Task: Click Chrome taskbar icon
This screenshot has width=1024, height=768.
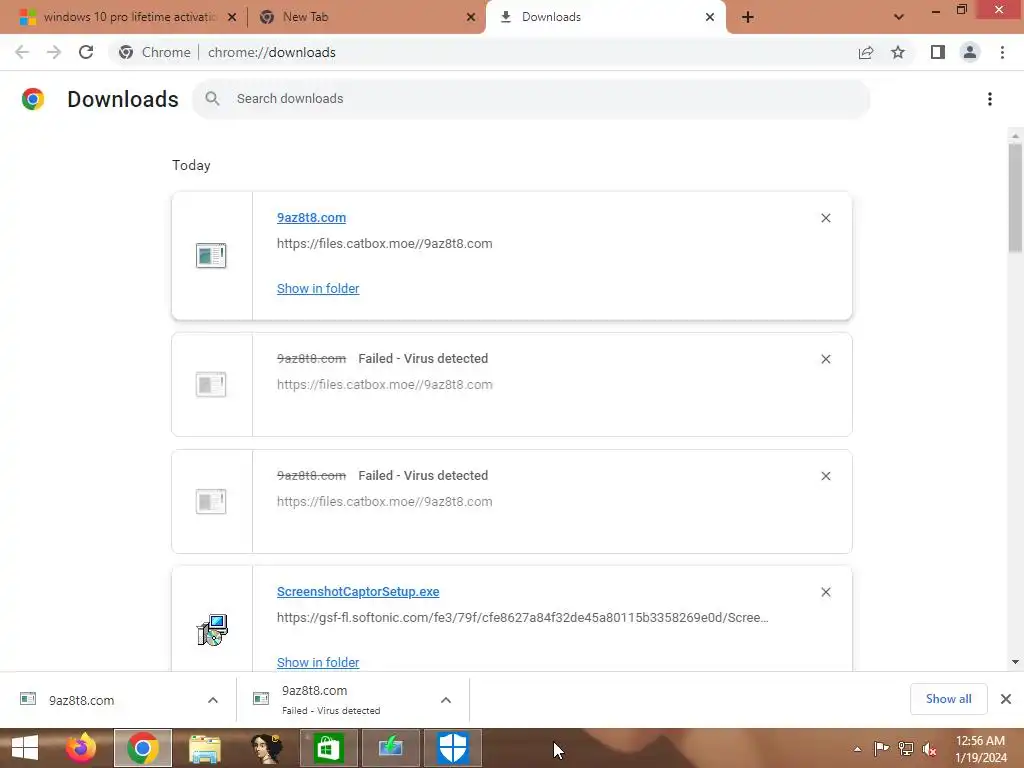Action: pos(142,748)
